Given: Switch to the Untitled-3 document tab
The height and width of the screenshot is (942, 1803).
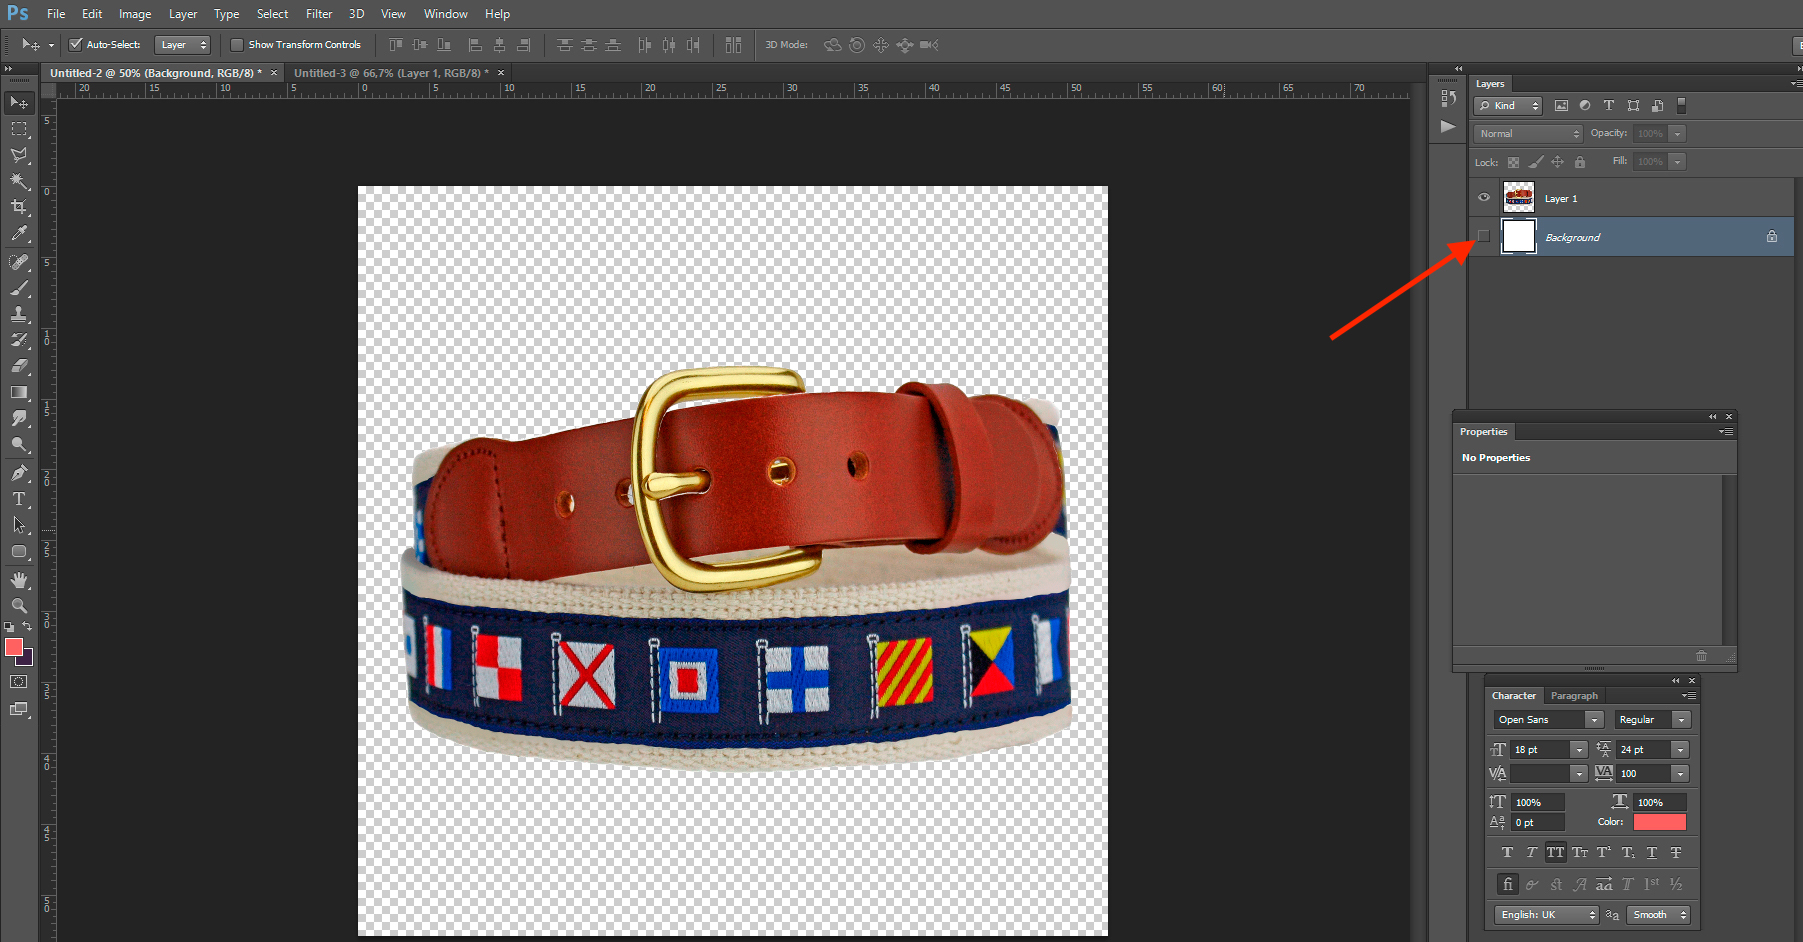Looking at the screenshot, I should [391, 73].
